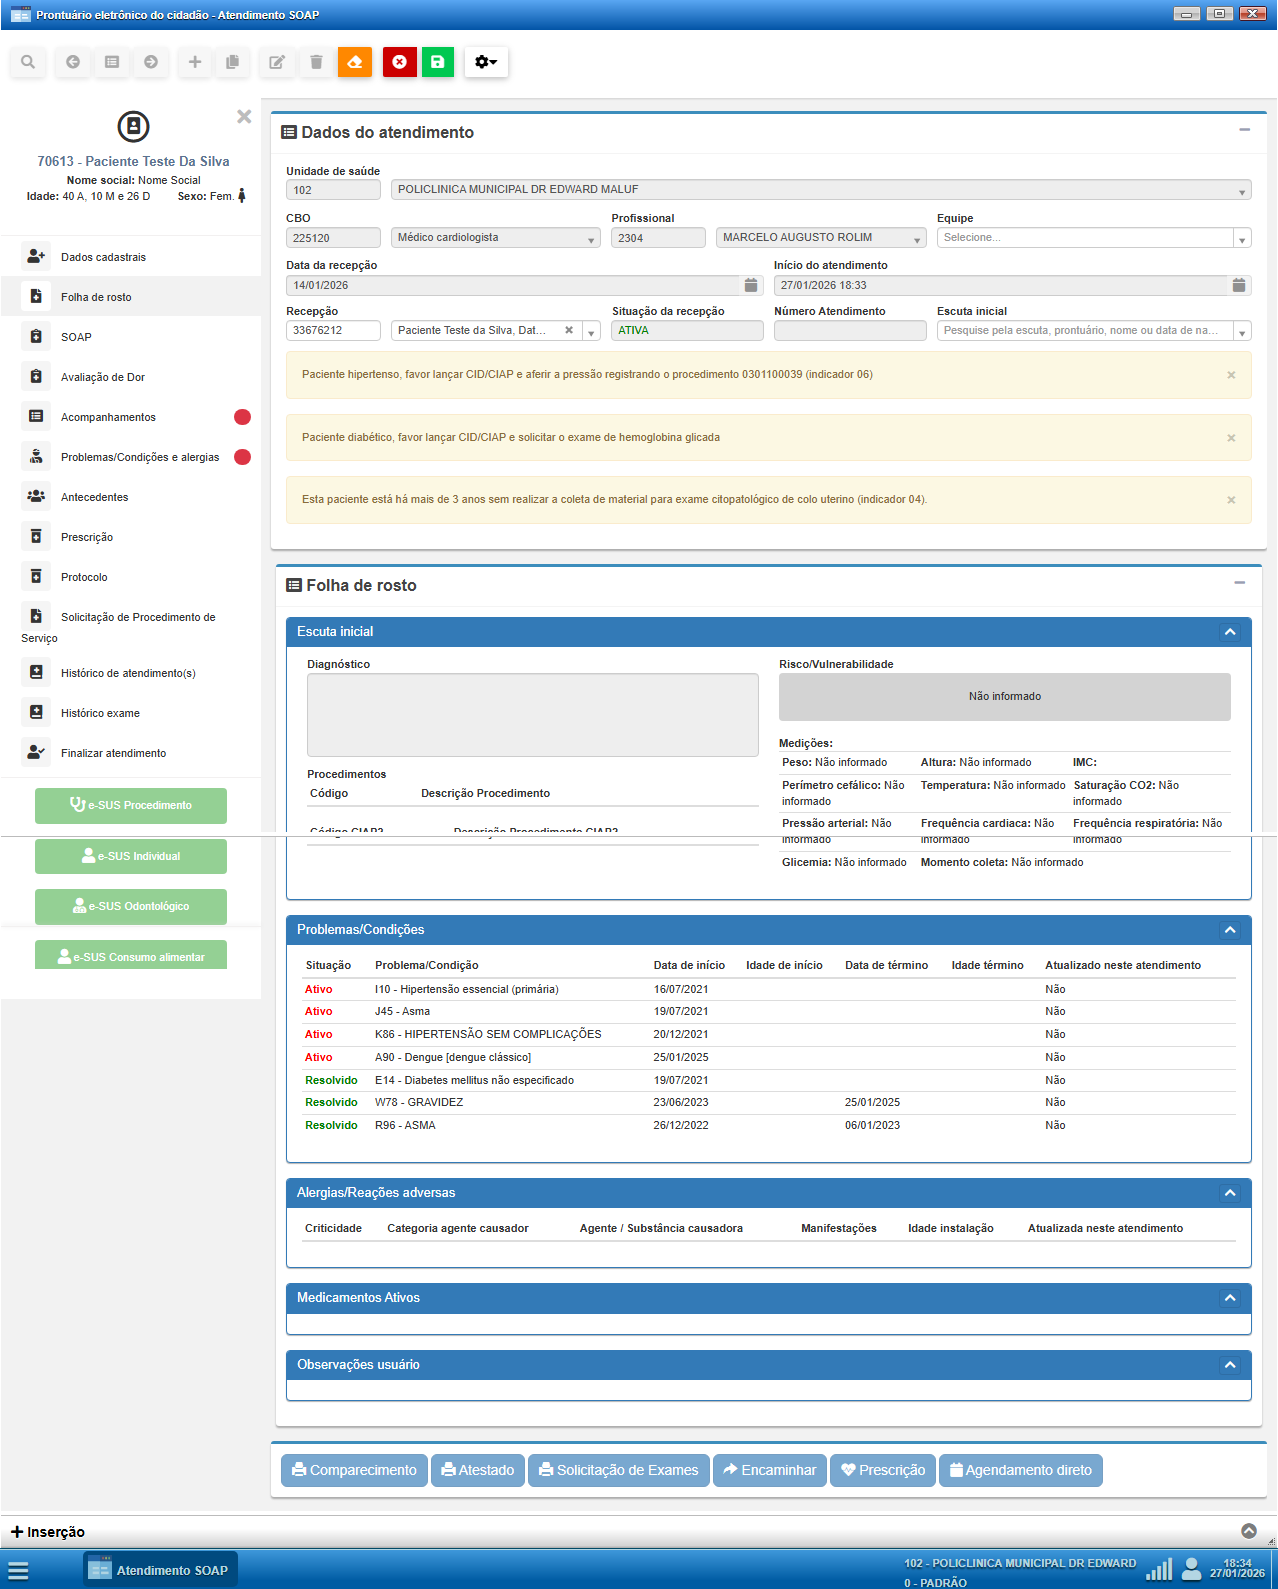
Task: Click the plus add-new toolbar icon
Action: click(x=195, y=62)
